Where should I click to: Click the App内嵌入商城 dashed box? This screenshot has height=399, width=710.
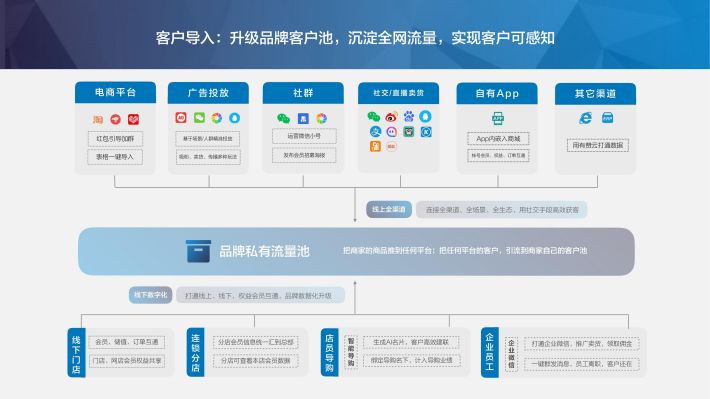[x=498, y=139]
